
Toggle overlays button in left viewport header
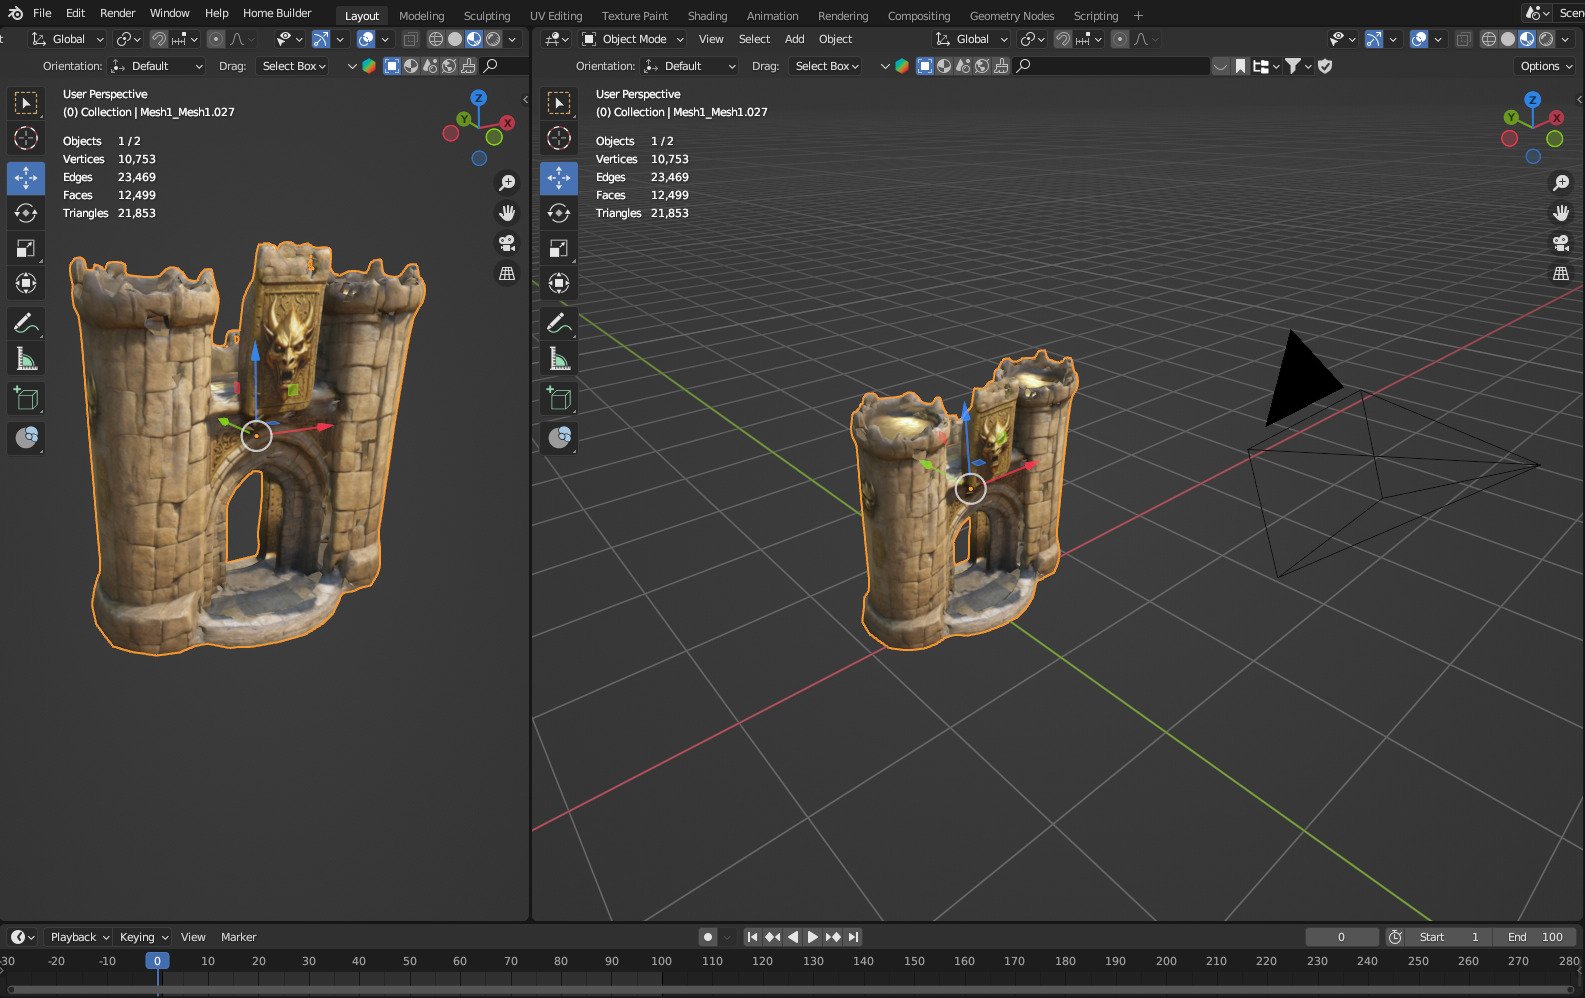[366, 39]
